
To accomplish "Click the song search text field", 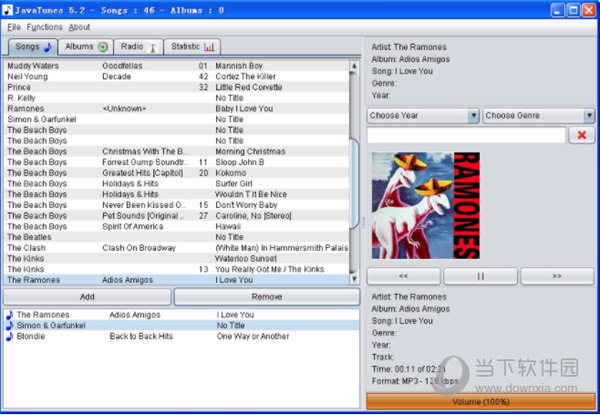I will [x=466, y=135].
